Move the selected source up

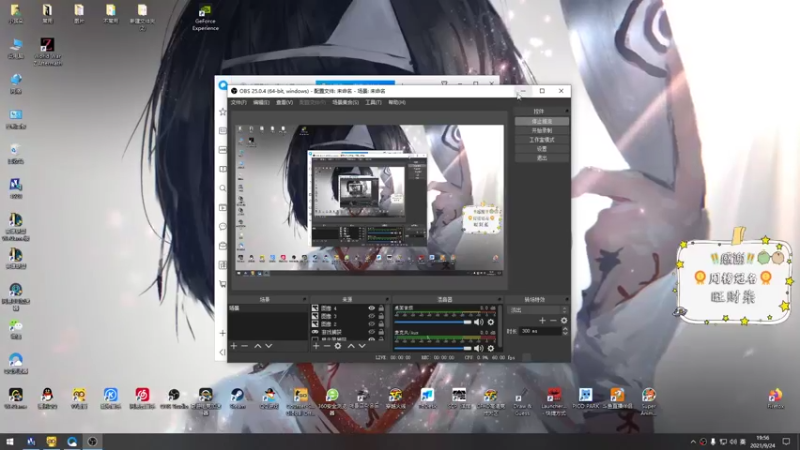tap(351, 346)
